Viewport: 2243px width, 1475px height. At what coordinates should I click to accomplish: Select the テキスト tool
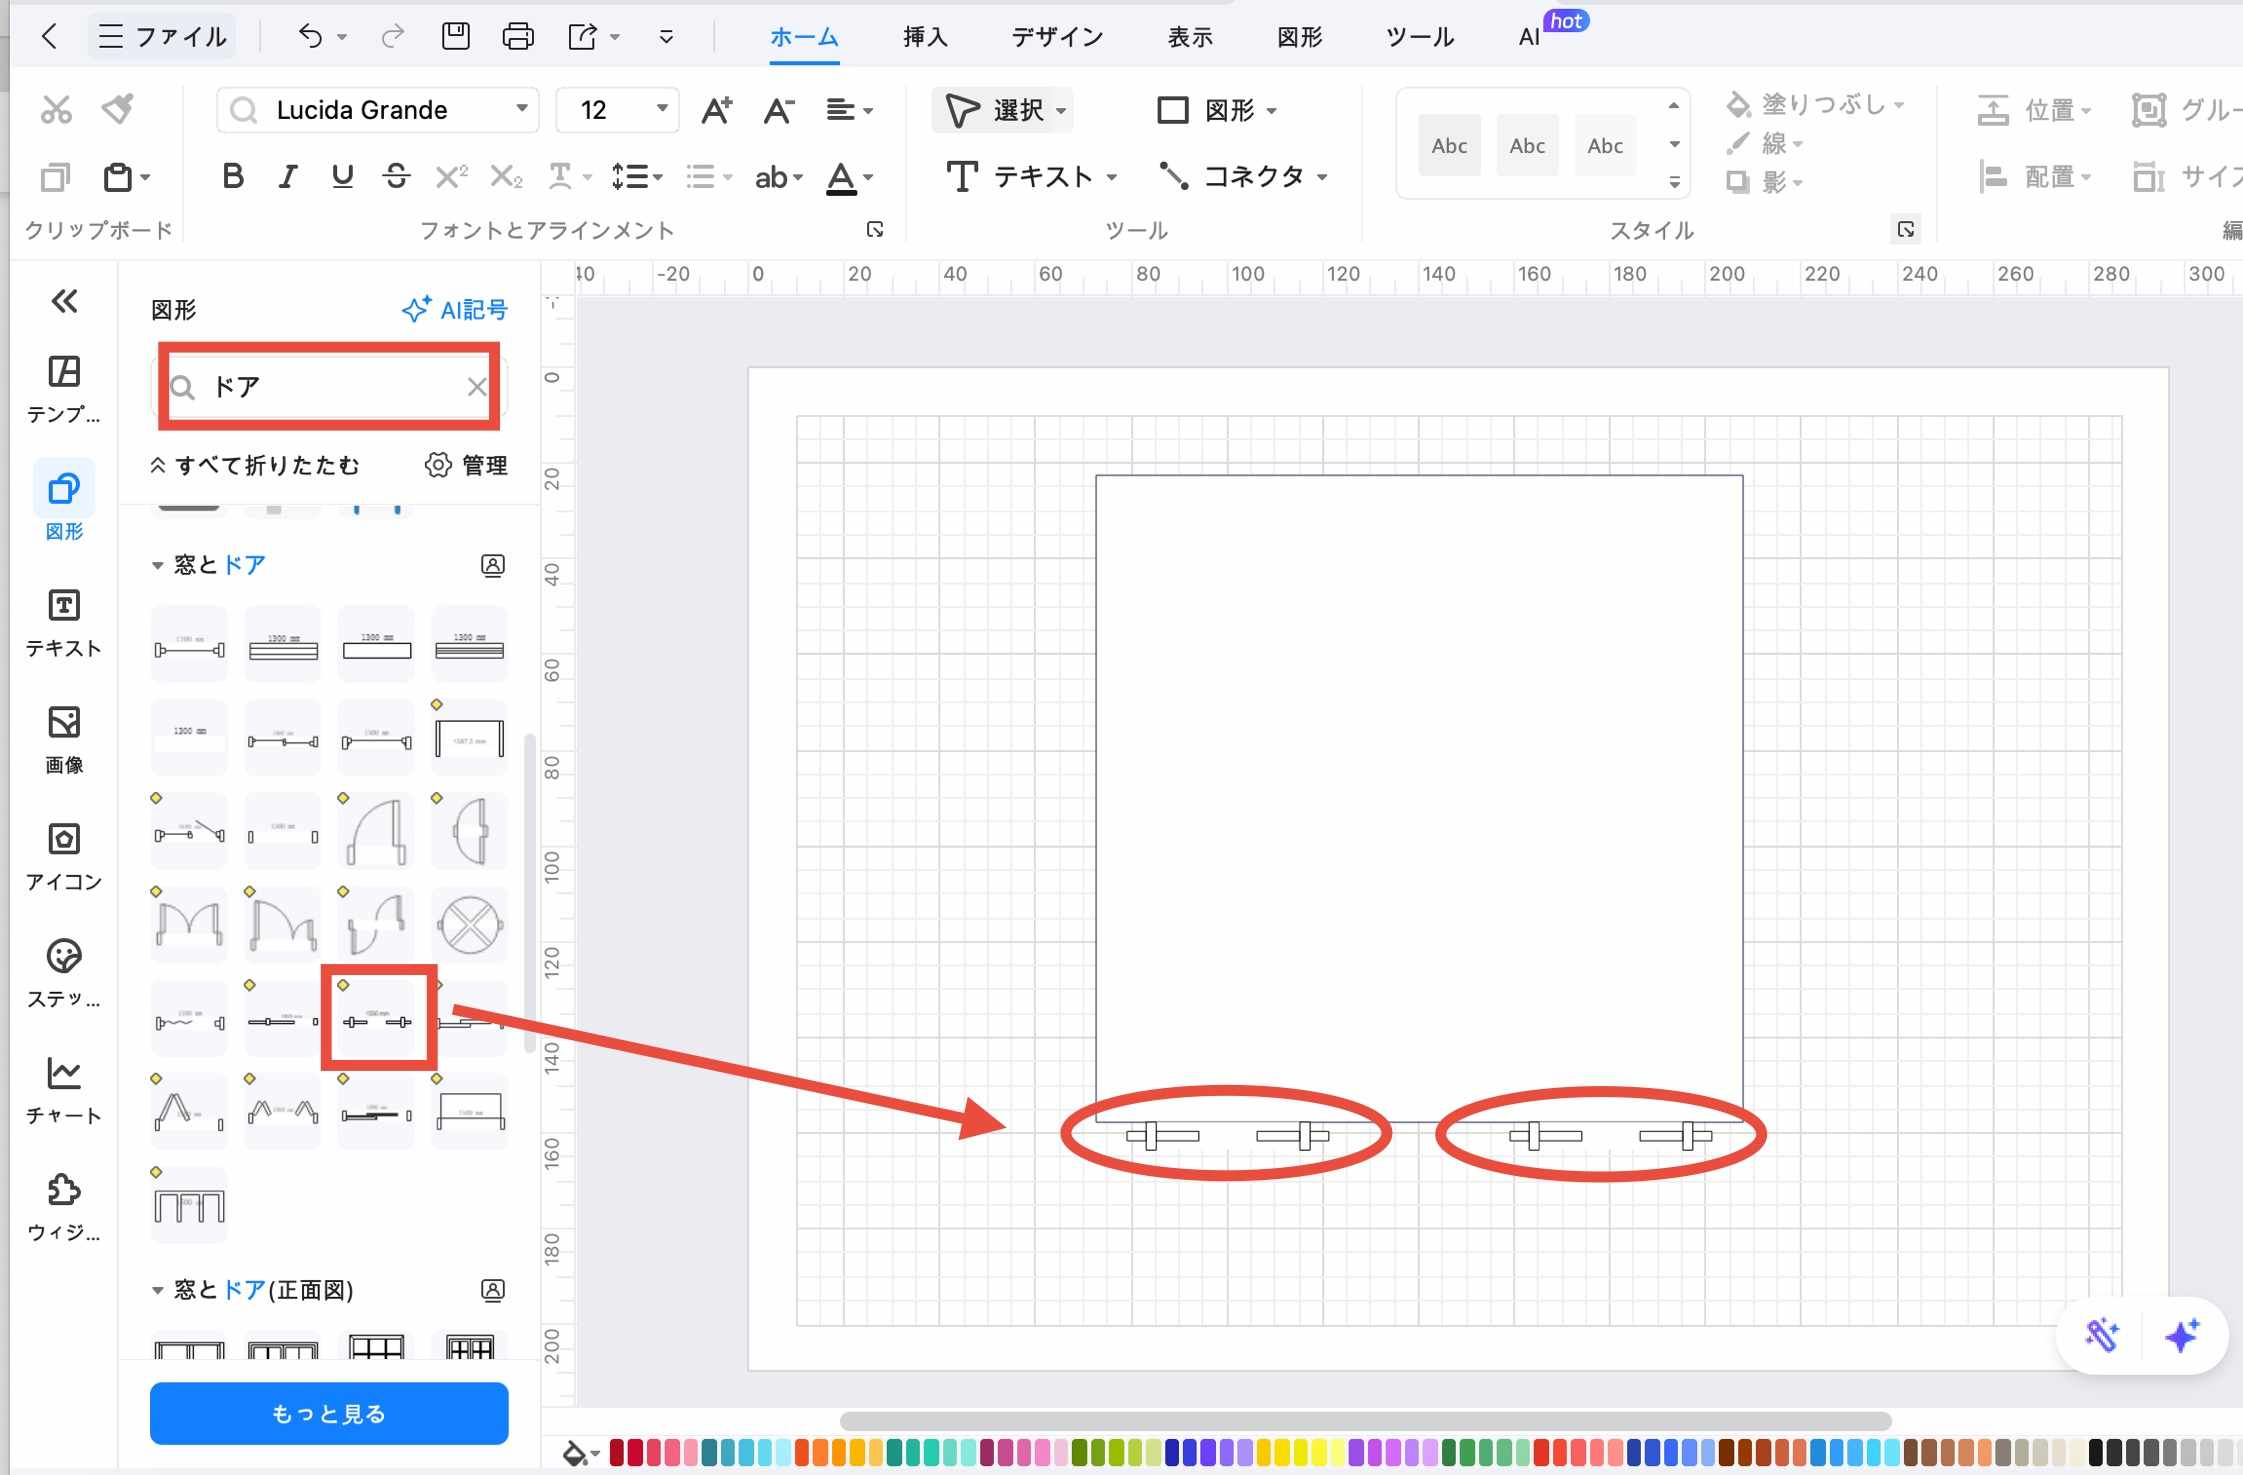1031,177
